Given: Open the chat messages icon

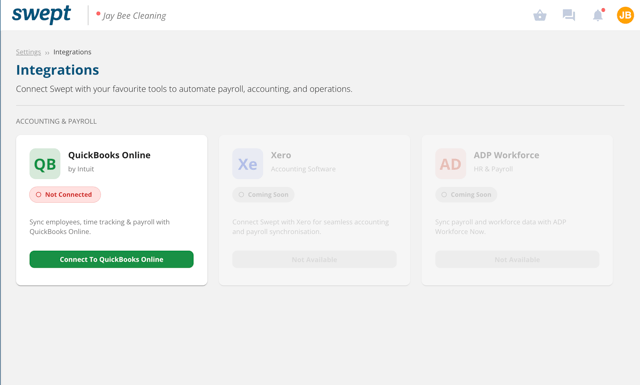Looking at the screenshot, I should click(x=569, y=16).
